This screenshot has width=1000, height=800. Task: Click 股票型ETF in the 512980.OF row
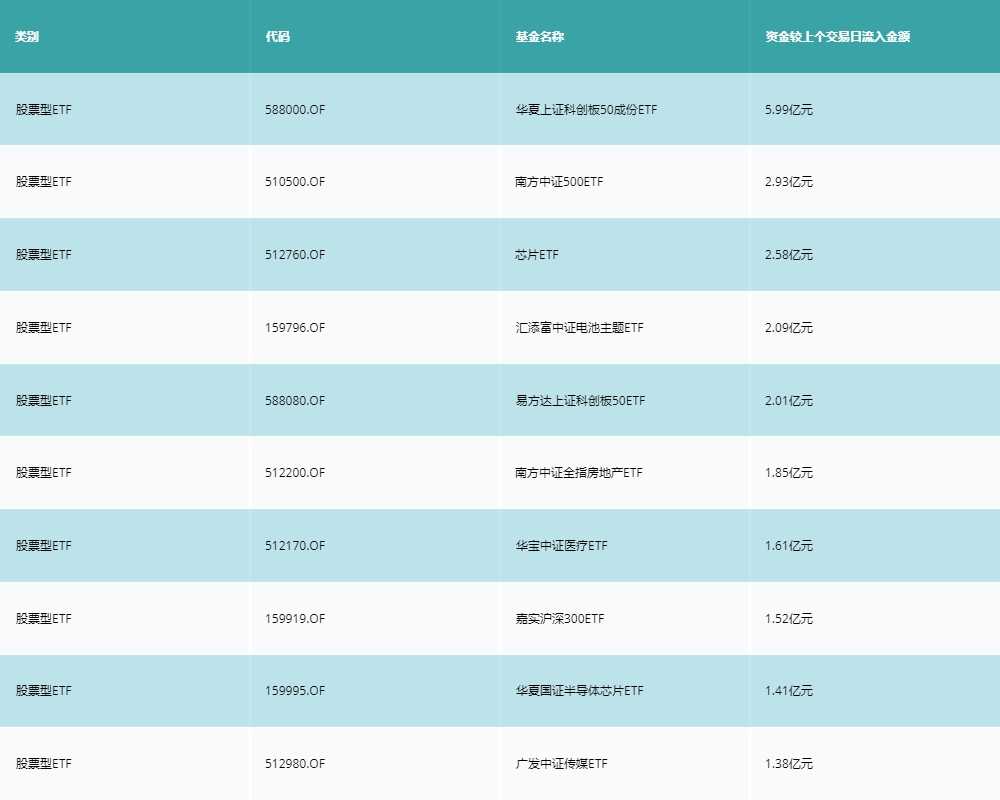pos(43,763)
